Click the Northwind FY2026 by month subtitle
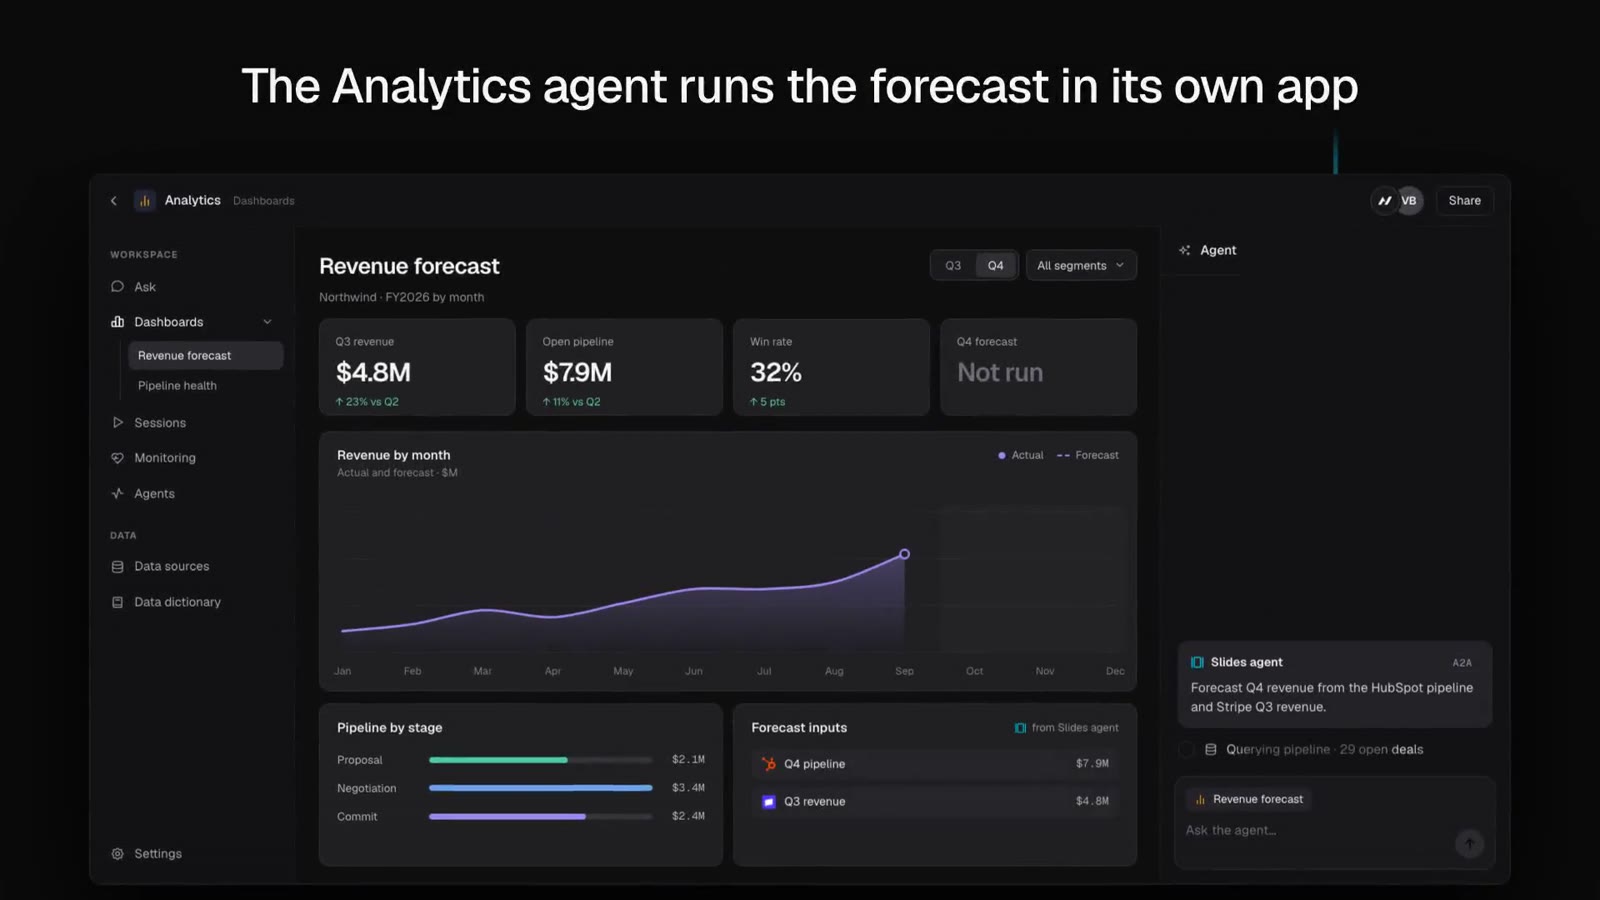 point(402,298)
